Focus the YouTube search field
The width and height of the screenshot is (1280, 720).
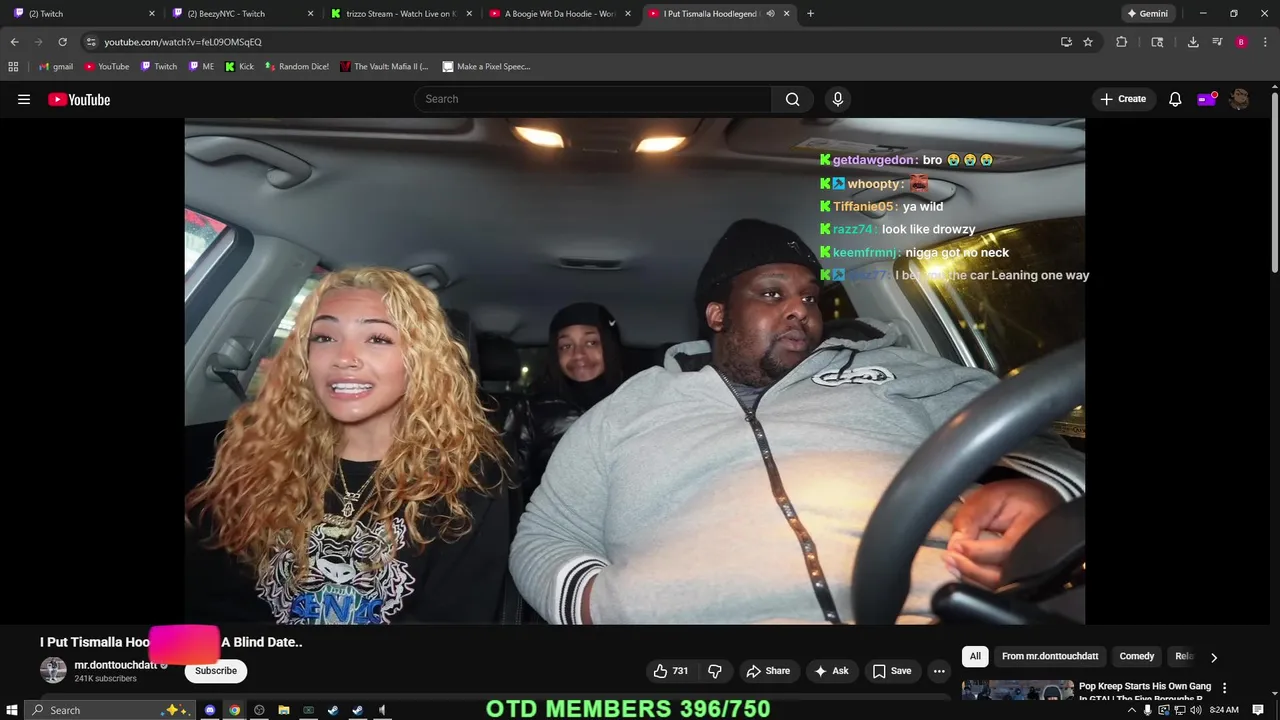(x=592, y=99)
